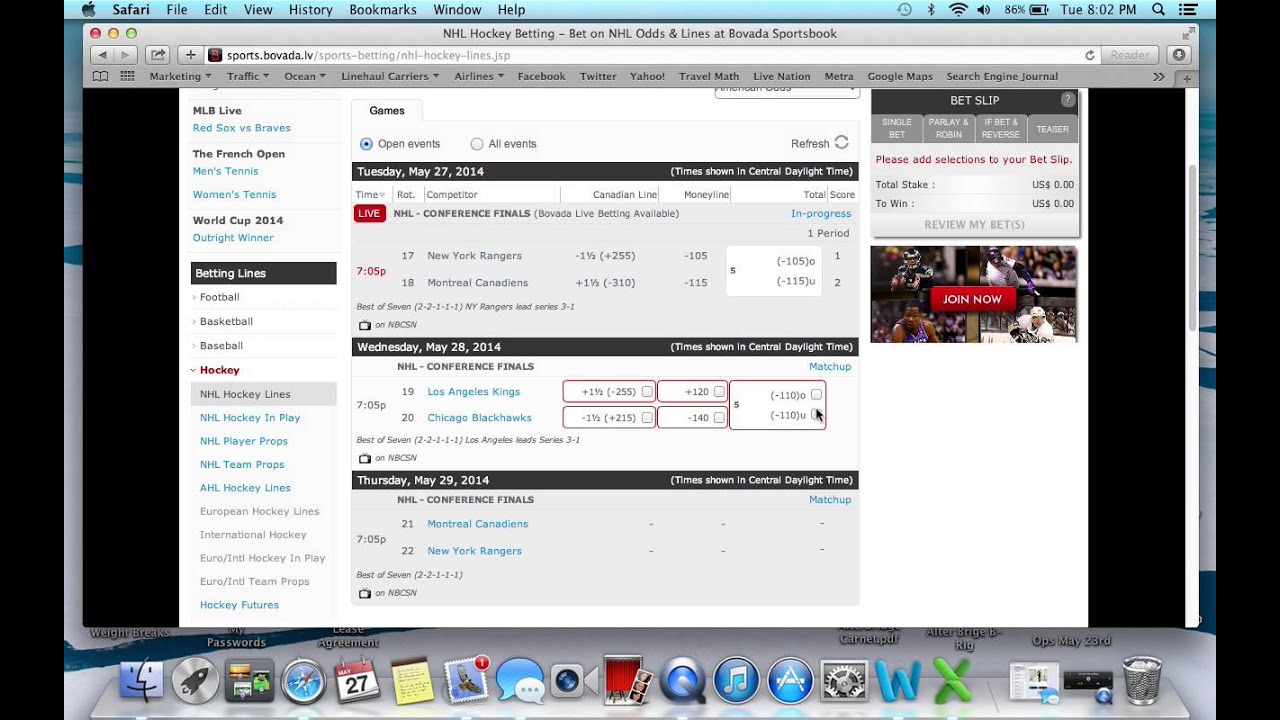Click Review My Bet(s) button
1280x720 pixels.
pos(974,224)
